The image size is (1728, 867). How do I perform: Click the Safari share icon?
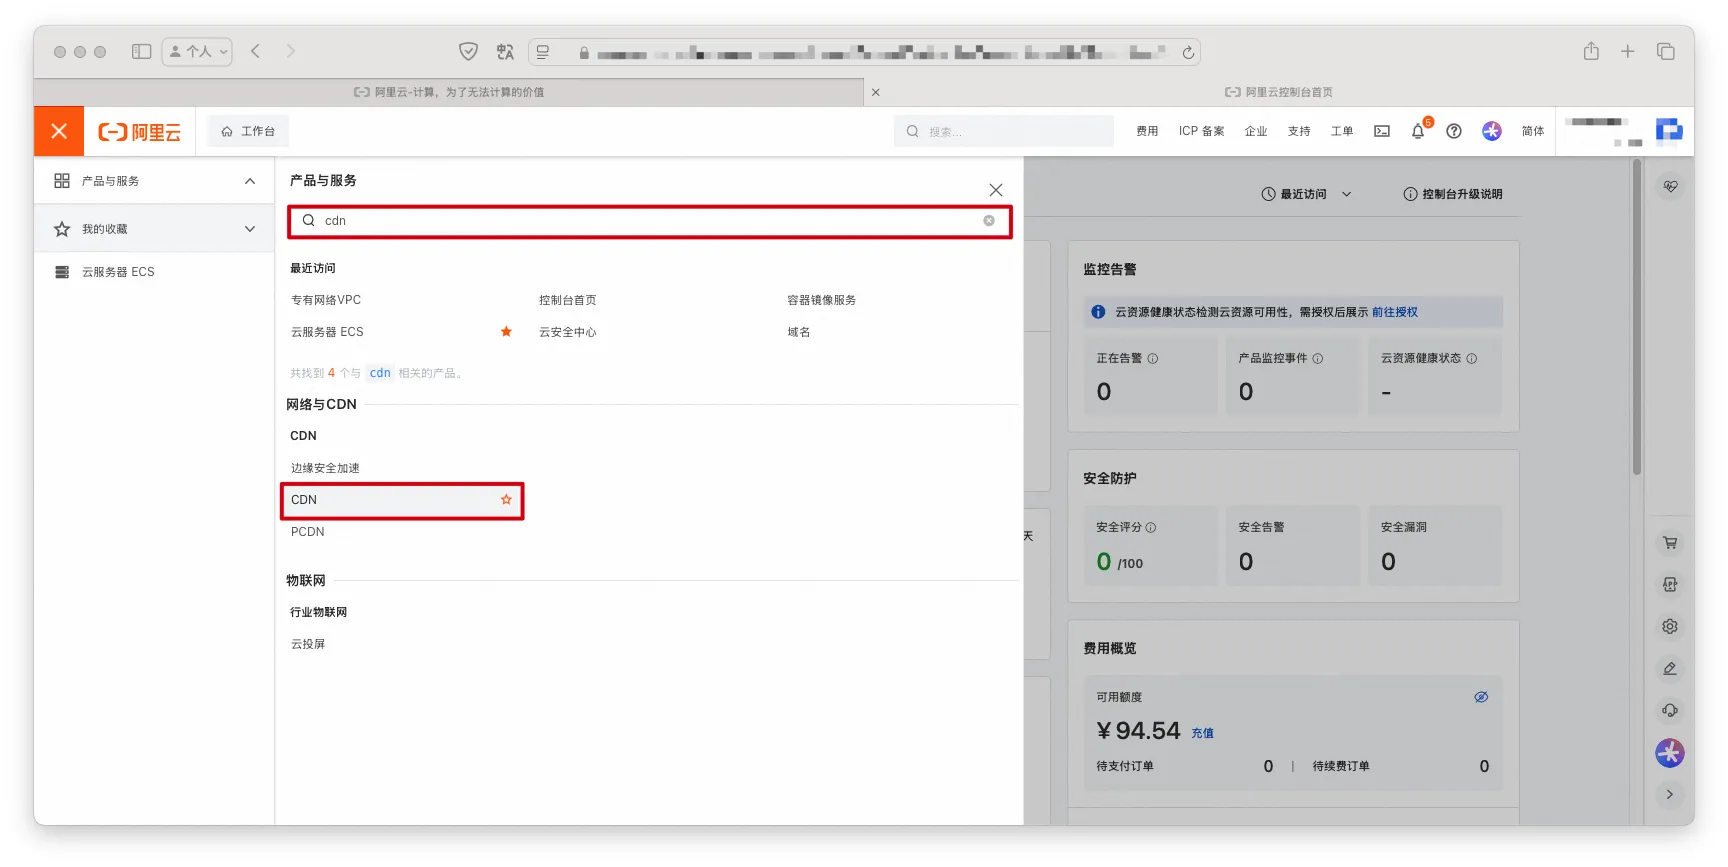coord(1591,52)
